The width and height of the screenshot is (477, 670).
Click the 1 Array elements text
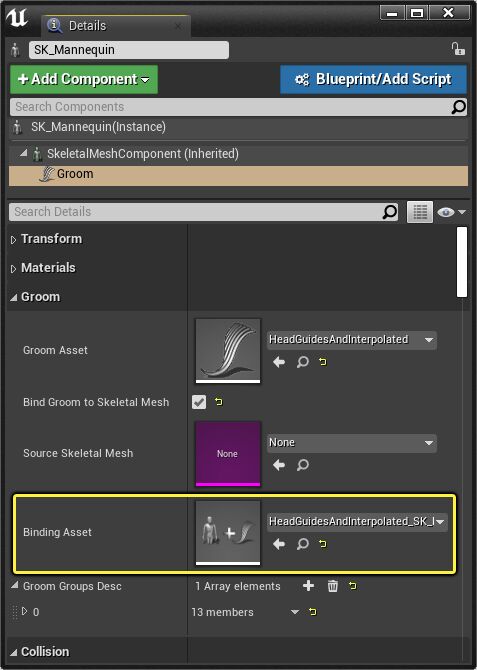point(238,586)
